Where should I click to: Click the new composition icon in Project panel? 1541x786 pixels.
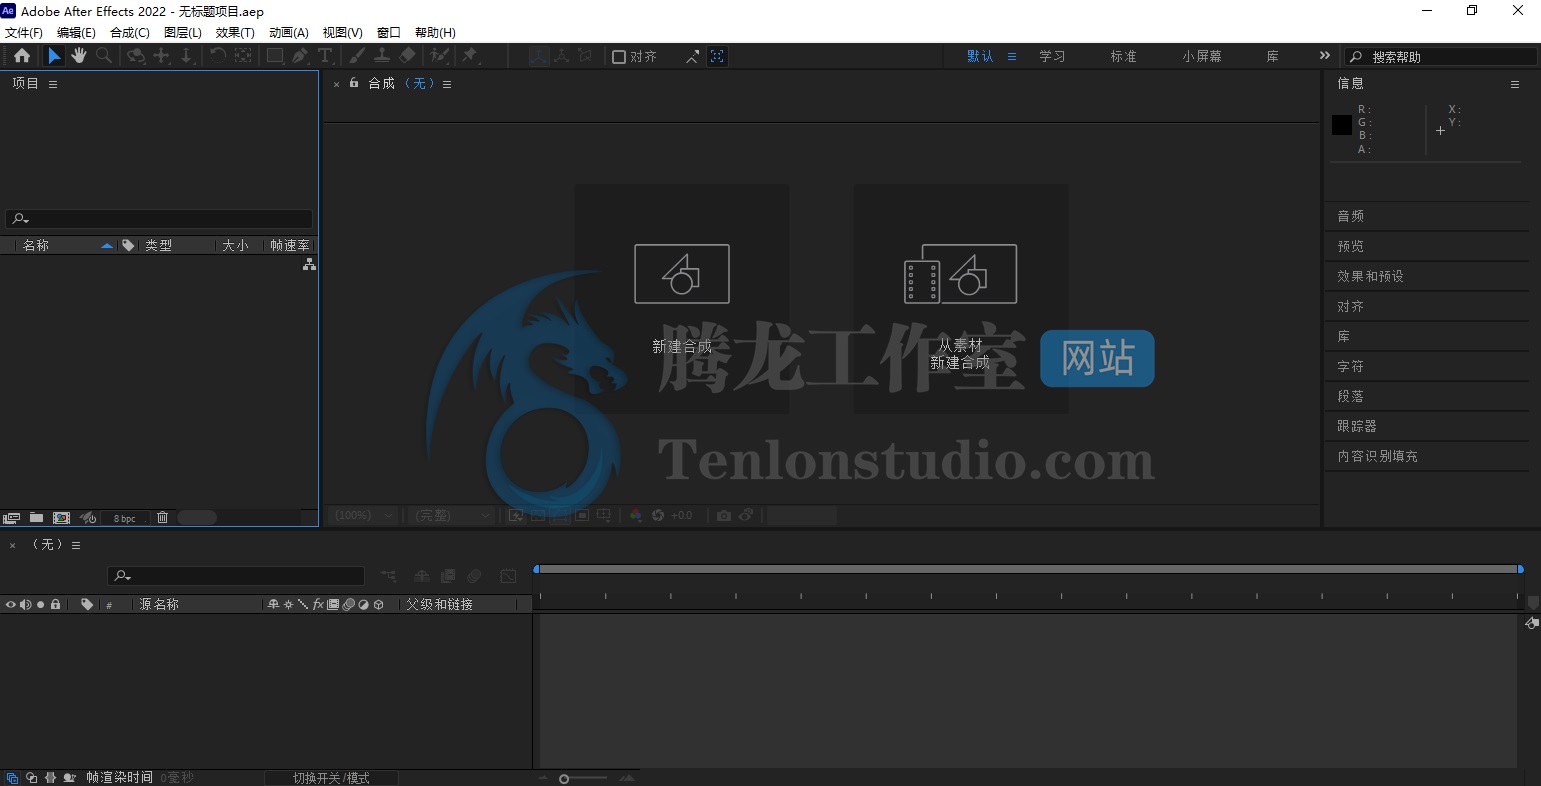61,518
